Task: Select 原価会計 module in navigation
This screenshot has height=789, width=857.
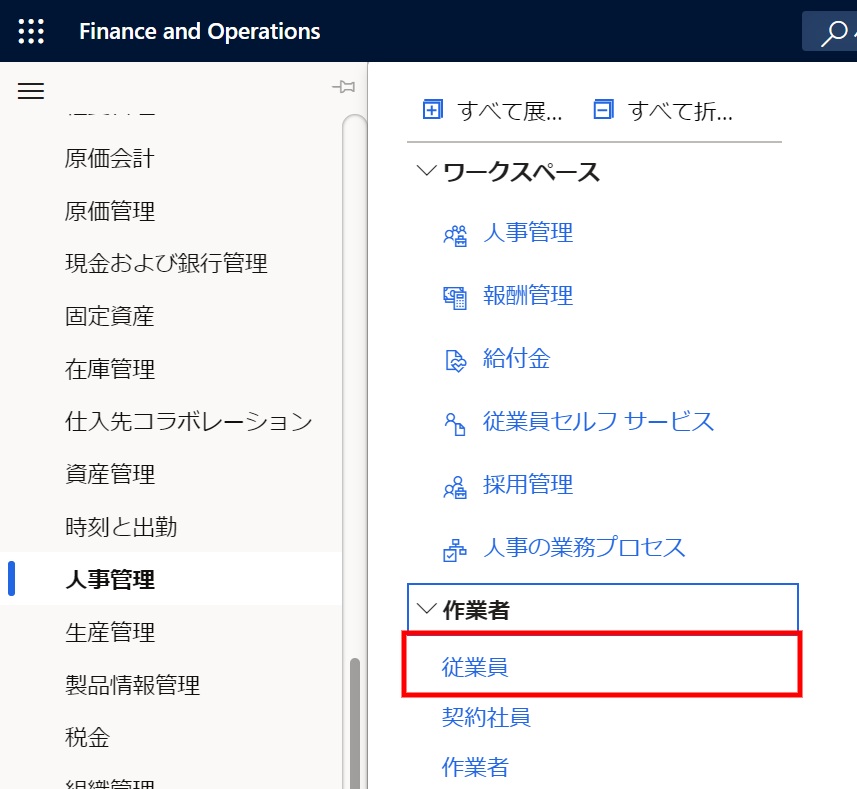Action: (x=110, y=158)
